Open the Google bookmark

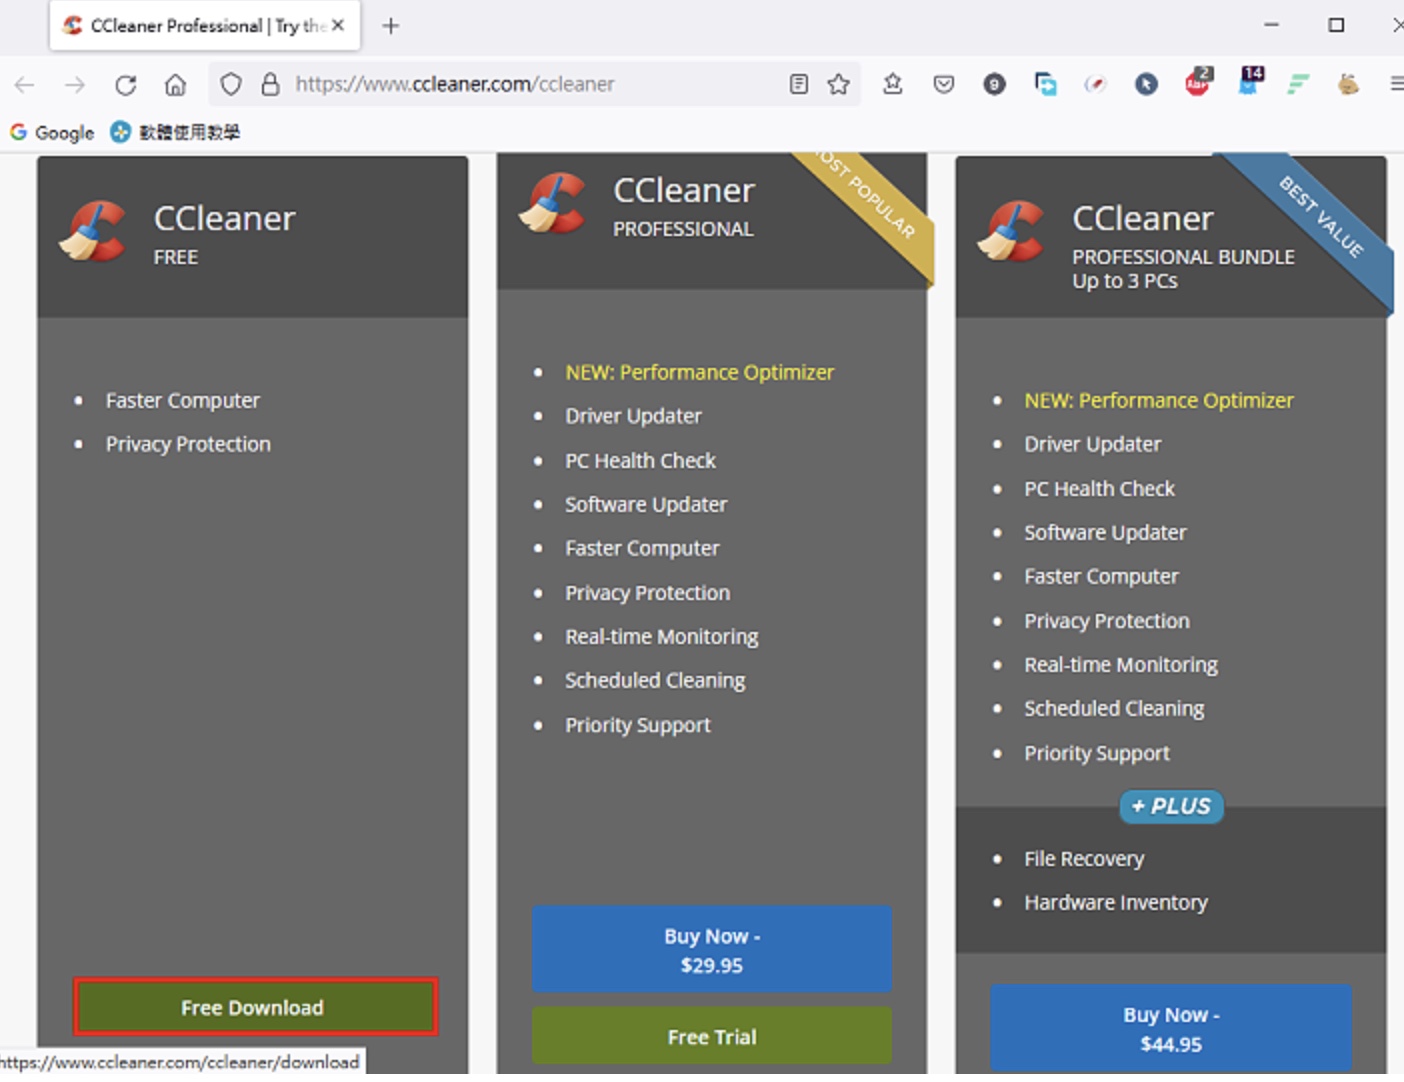52,132
